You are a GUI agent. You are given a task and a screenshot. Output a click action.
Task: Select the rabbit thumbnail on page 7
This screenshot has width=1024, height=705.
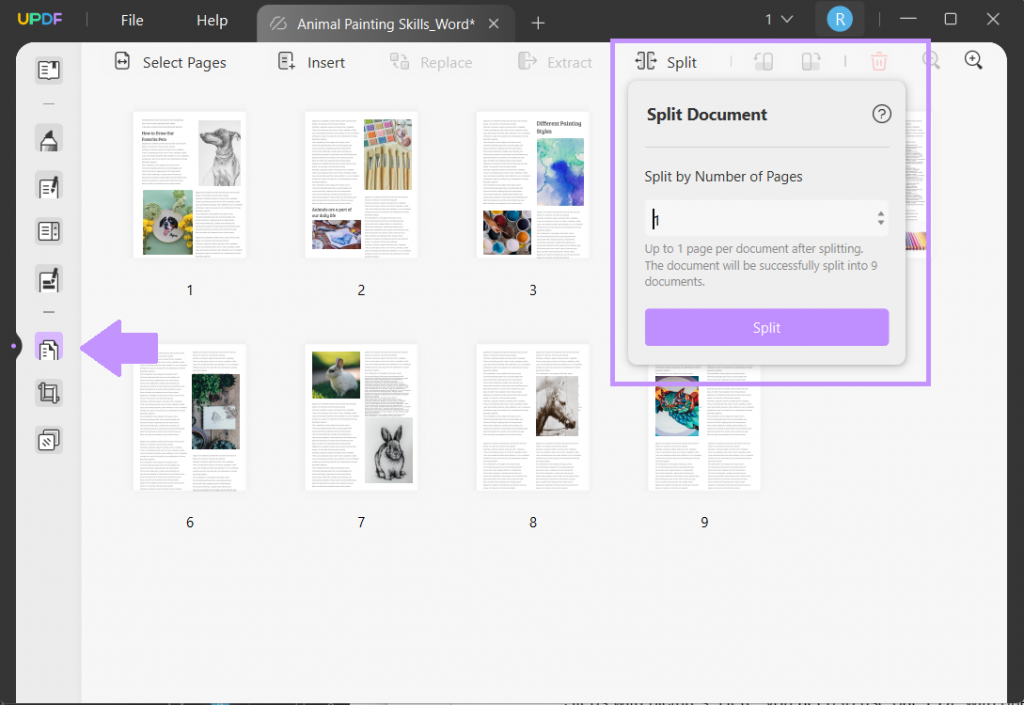(361, 417)
